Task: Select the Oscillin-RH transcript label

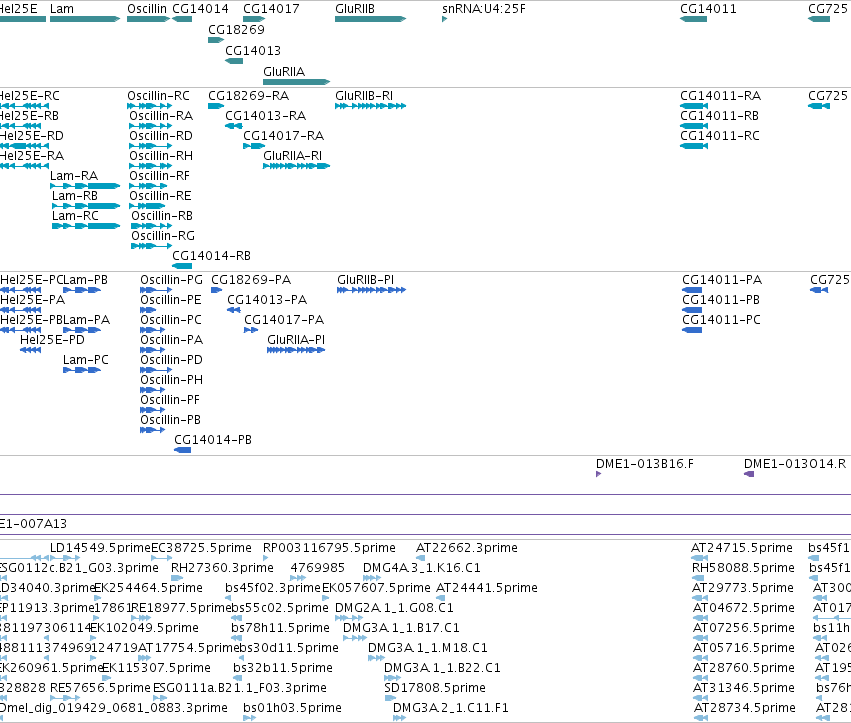Action: (x=161, y=156)
